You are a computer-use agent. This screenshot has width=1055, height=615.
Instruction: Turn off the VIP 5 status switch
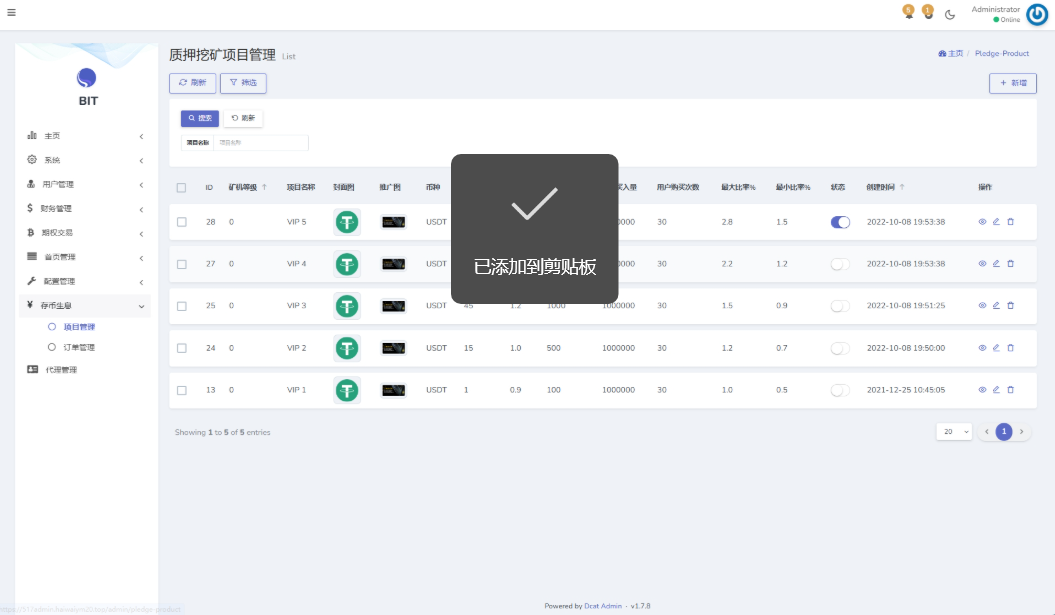[x=840, y=222]
